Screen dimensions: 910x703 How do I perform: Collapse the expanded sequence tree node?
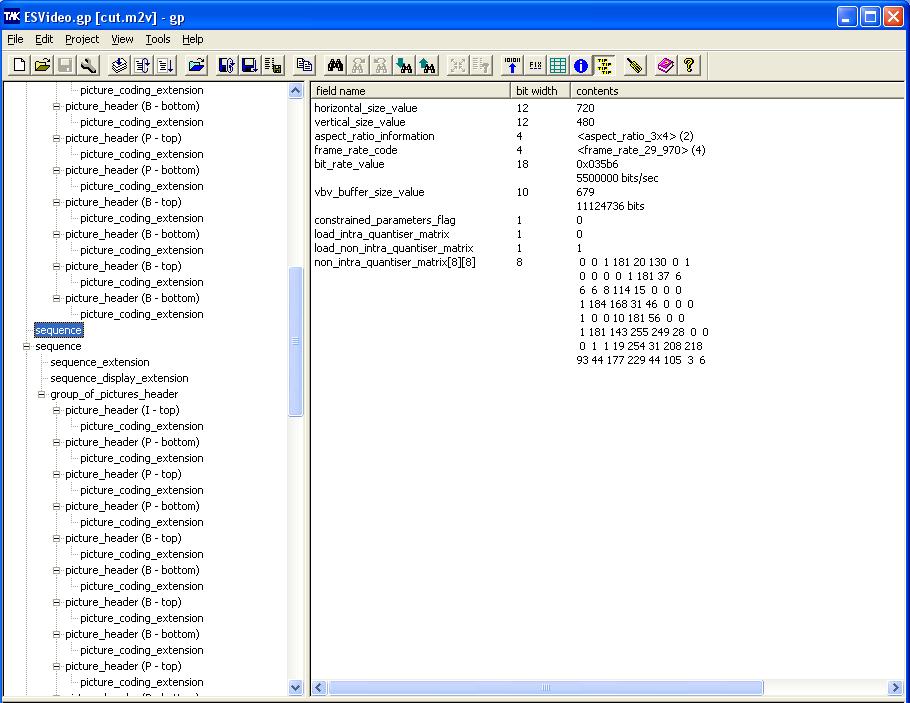tap(26, 347)
